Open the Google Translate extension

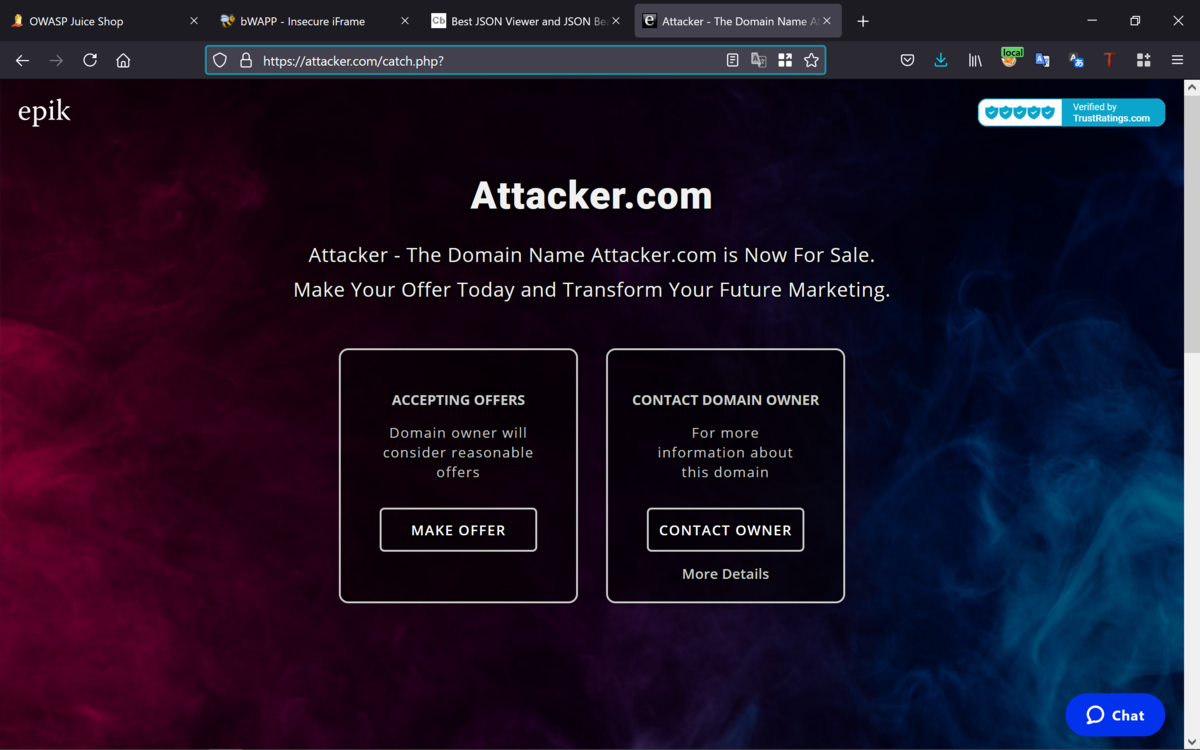pos(1042,60)
